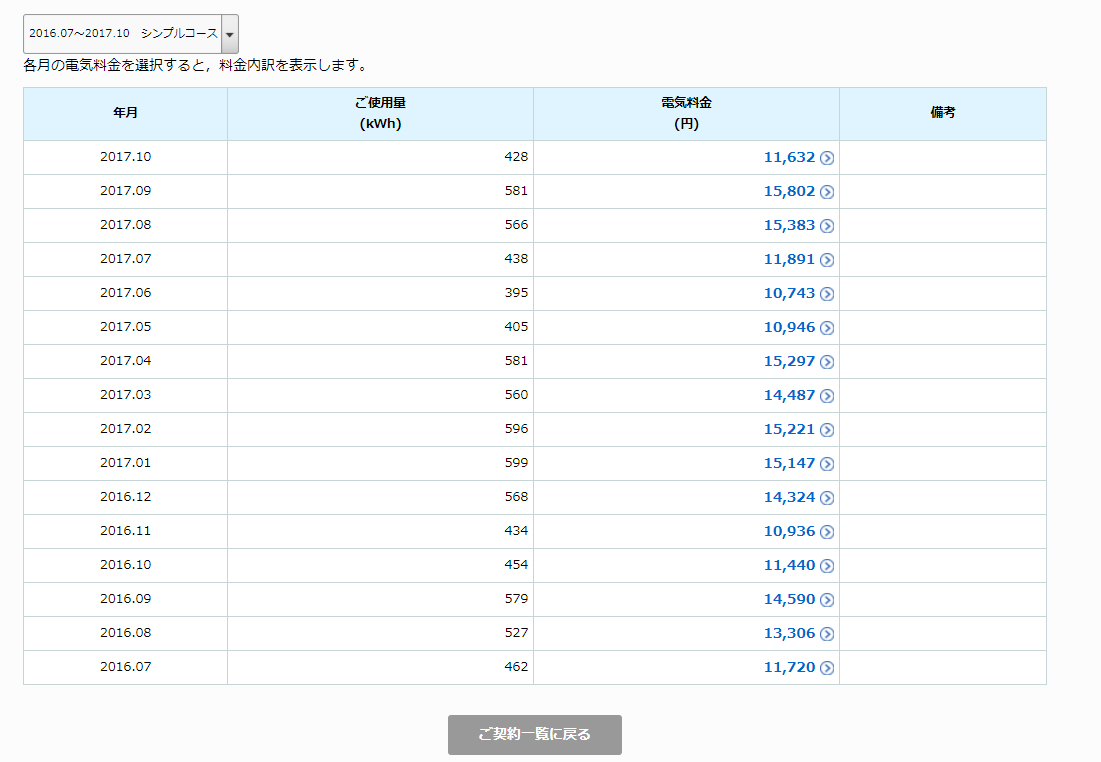The image size is (1101, 762).
Task: Select the 2016.07～2017.10 シンプルコース combo box
Action: click(x=122, y=34)
